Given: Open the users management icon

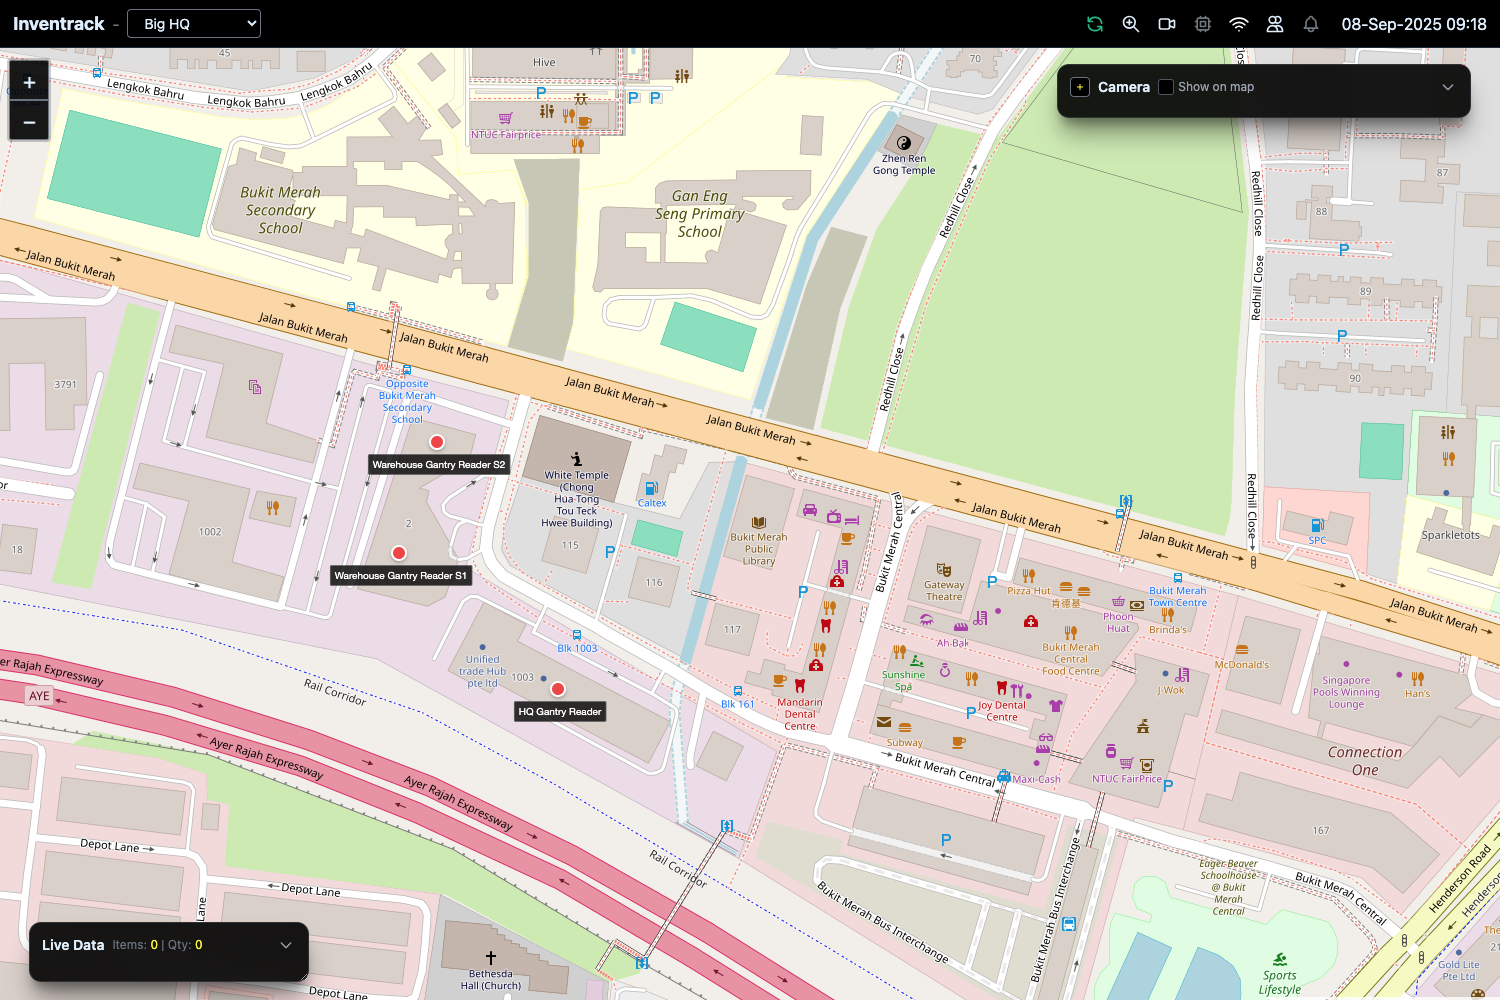Looking at the screenshot, I should pos(1274,23).
